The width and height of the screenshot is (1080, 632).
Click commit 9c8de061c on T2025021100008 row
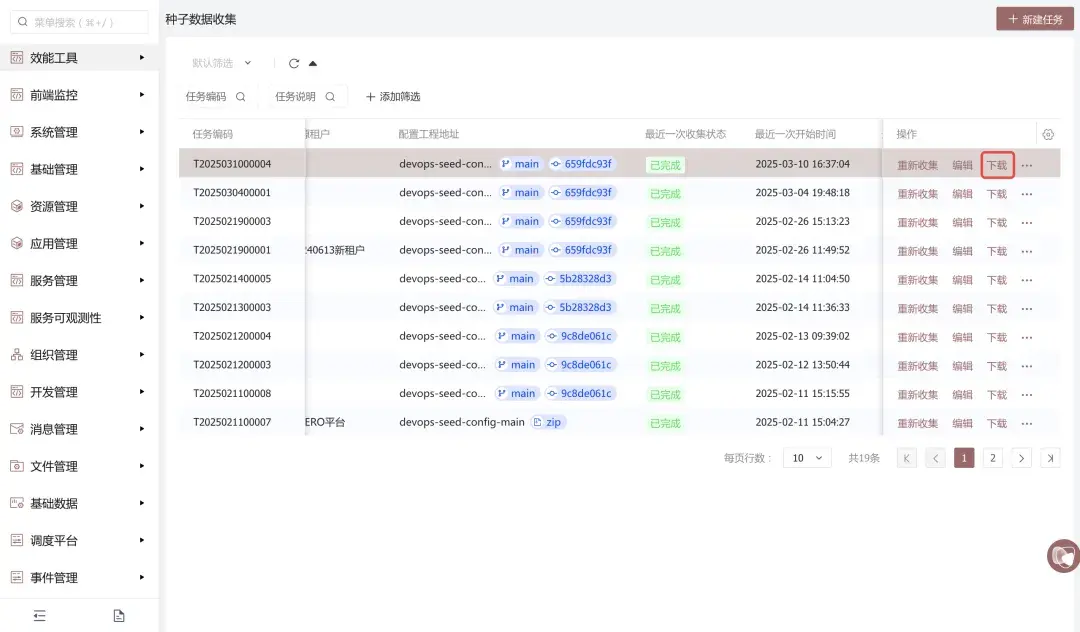[x=580, y=393]
